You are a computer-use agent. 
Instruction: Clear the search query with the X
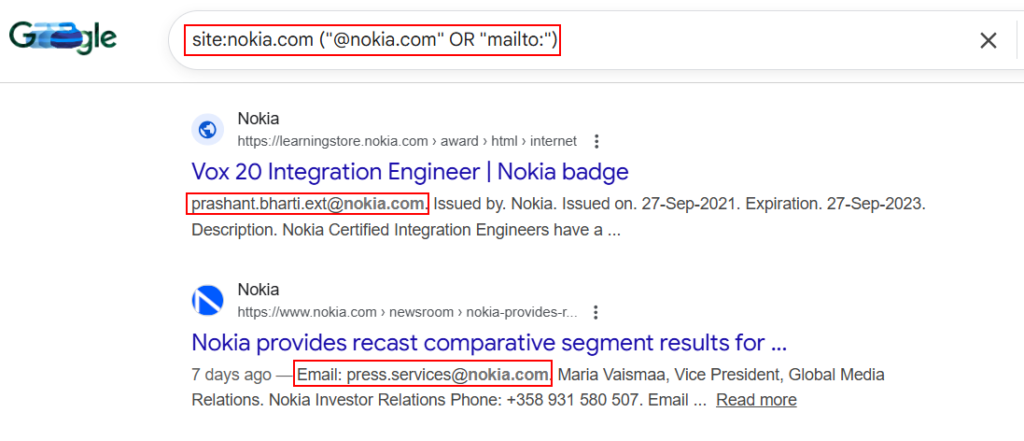pos(988,40)
